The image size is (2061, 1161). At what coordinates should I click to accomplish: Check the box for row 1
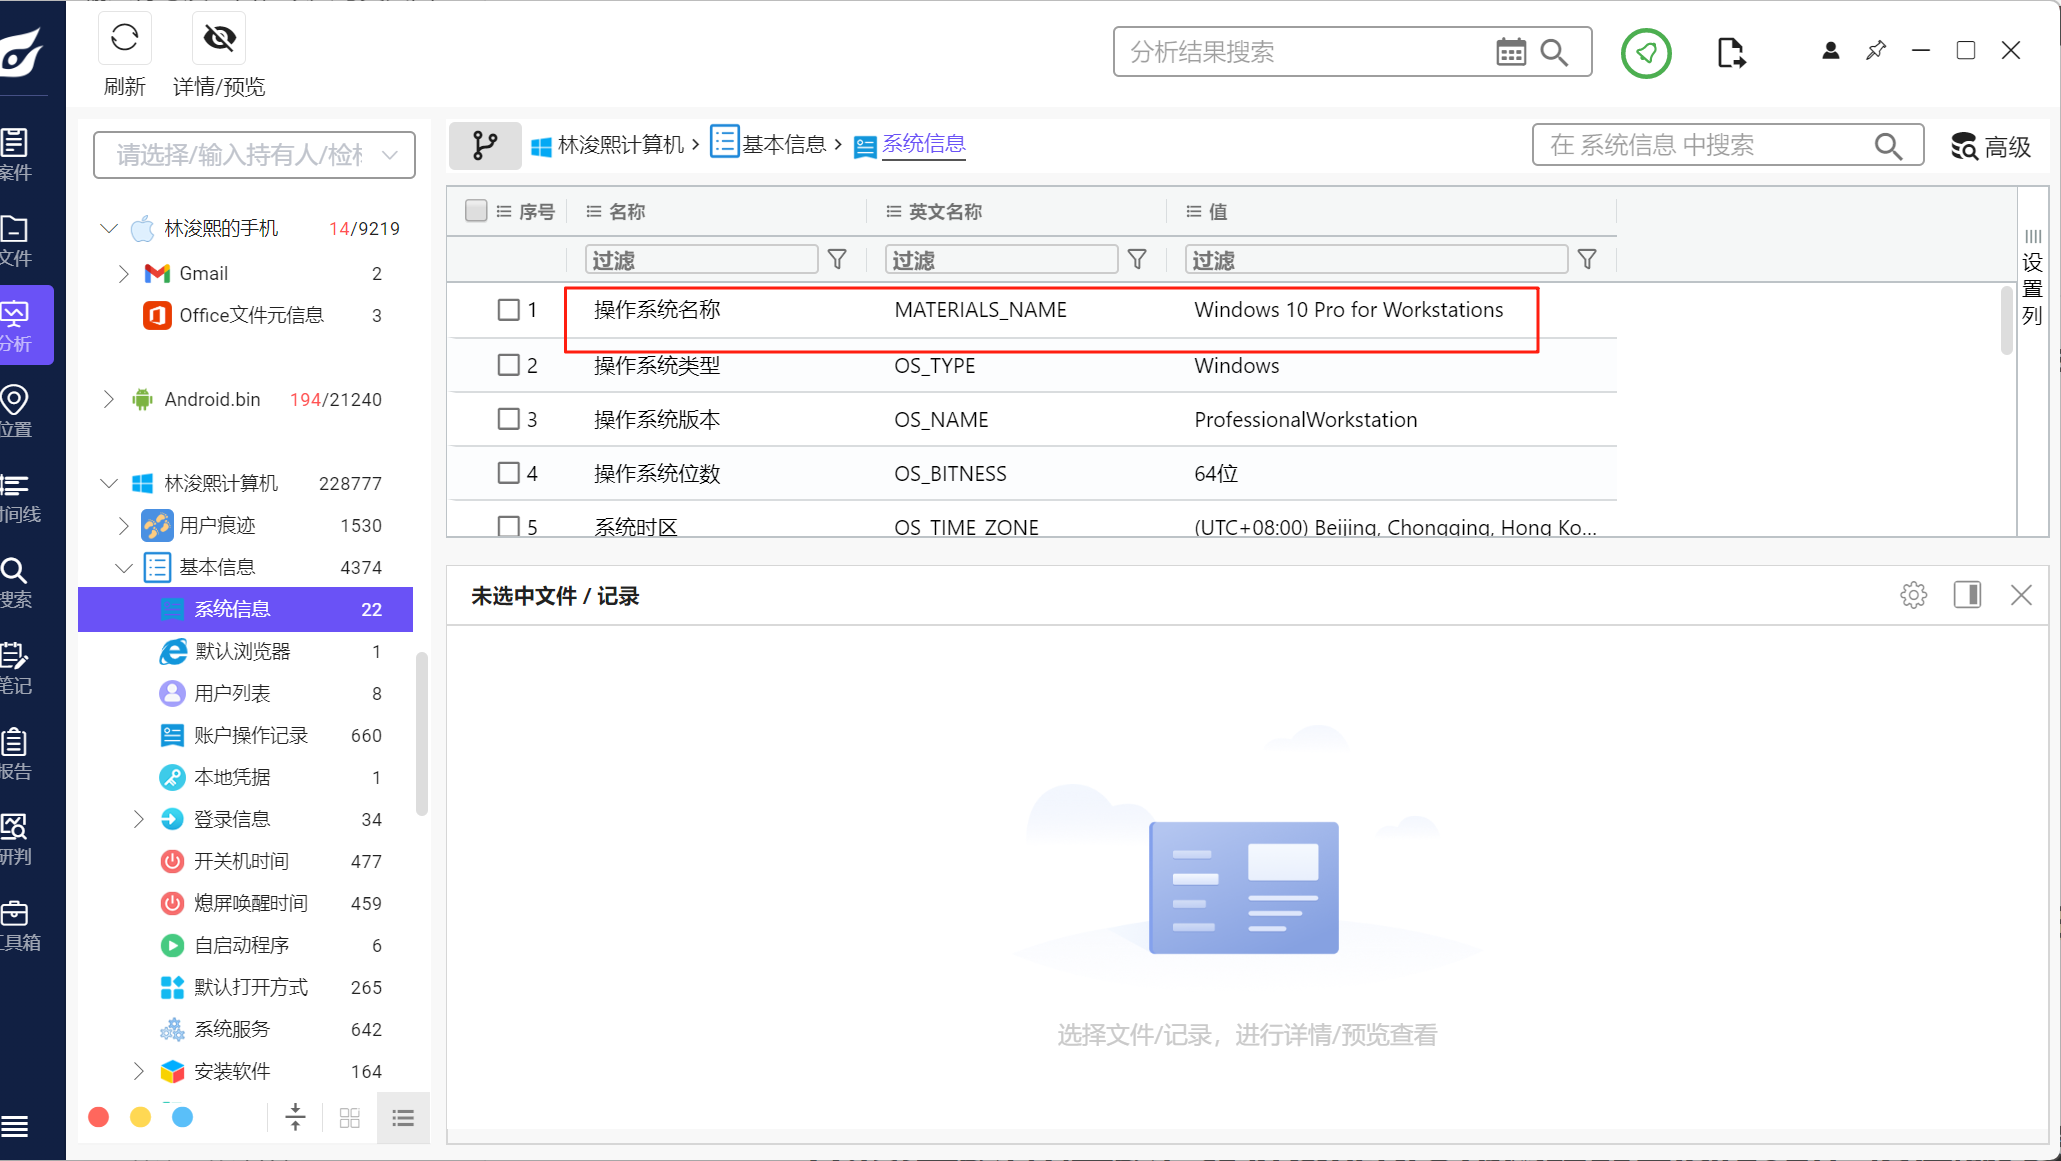click(508, 310)
